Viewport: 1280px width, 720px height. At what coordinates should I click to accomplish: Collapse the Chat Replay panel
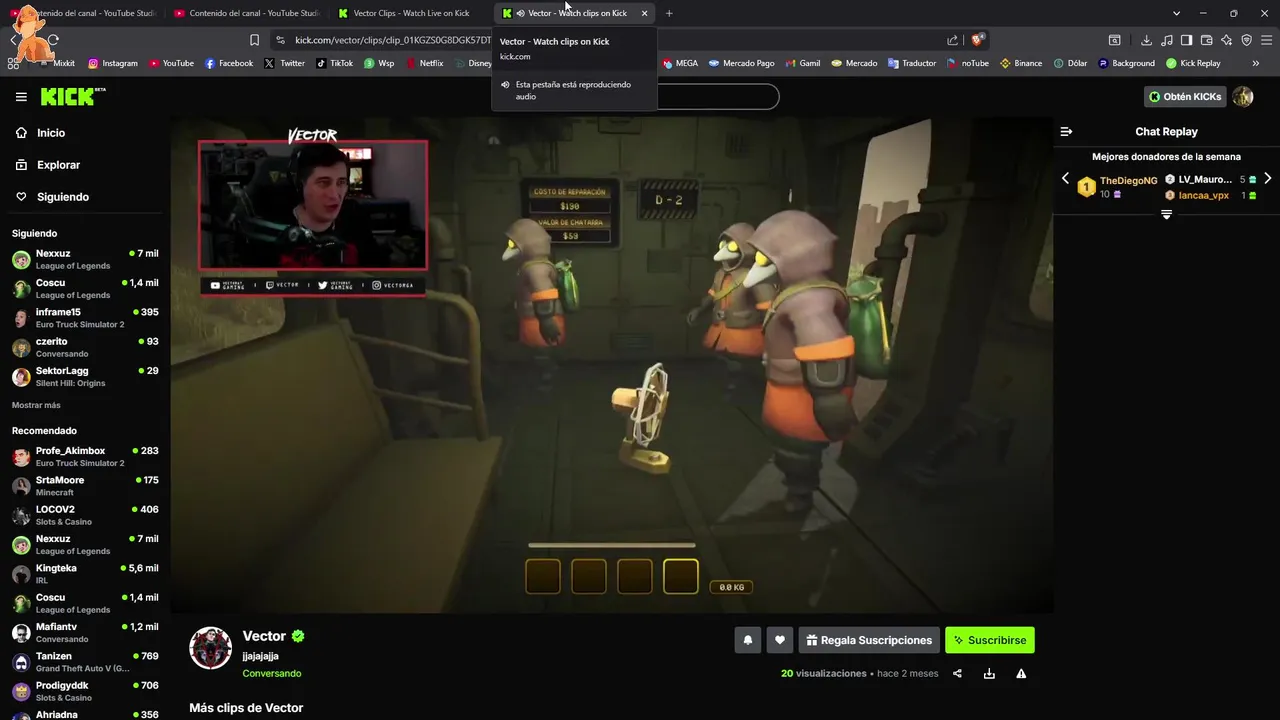pyautogui.click(x=1066, y=132)
